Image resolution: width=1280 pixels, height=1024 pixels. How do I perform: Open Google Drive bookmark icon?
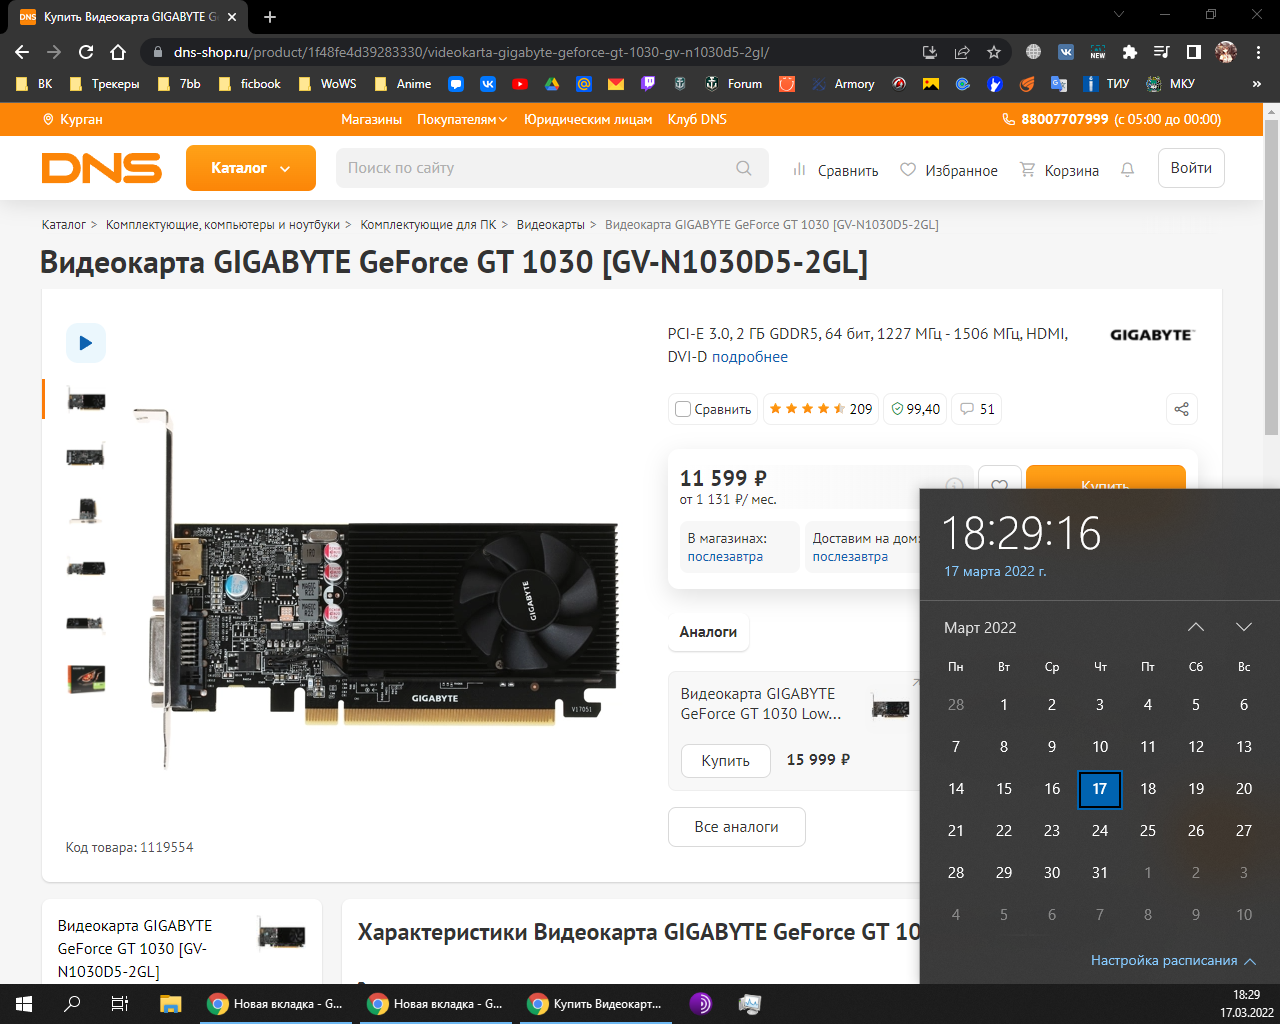552,84
